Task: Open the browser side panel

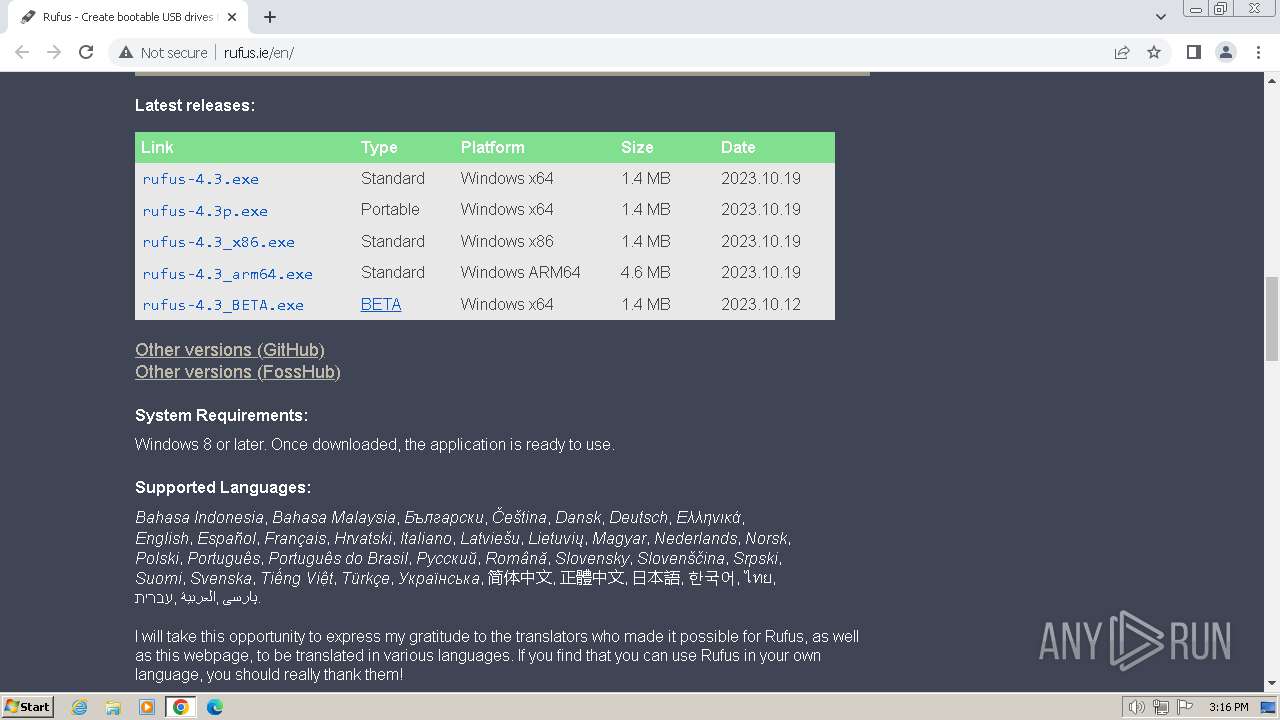Action: click(x=1193, y=52)
